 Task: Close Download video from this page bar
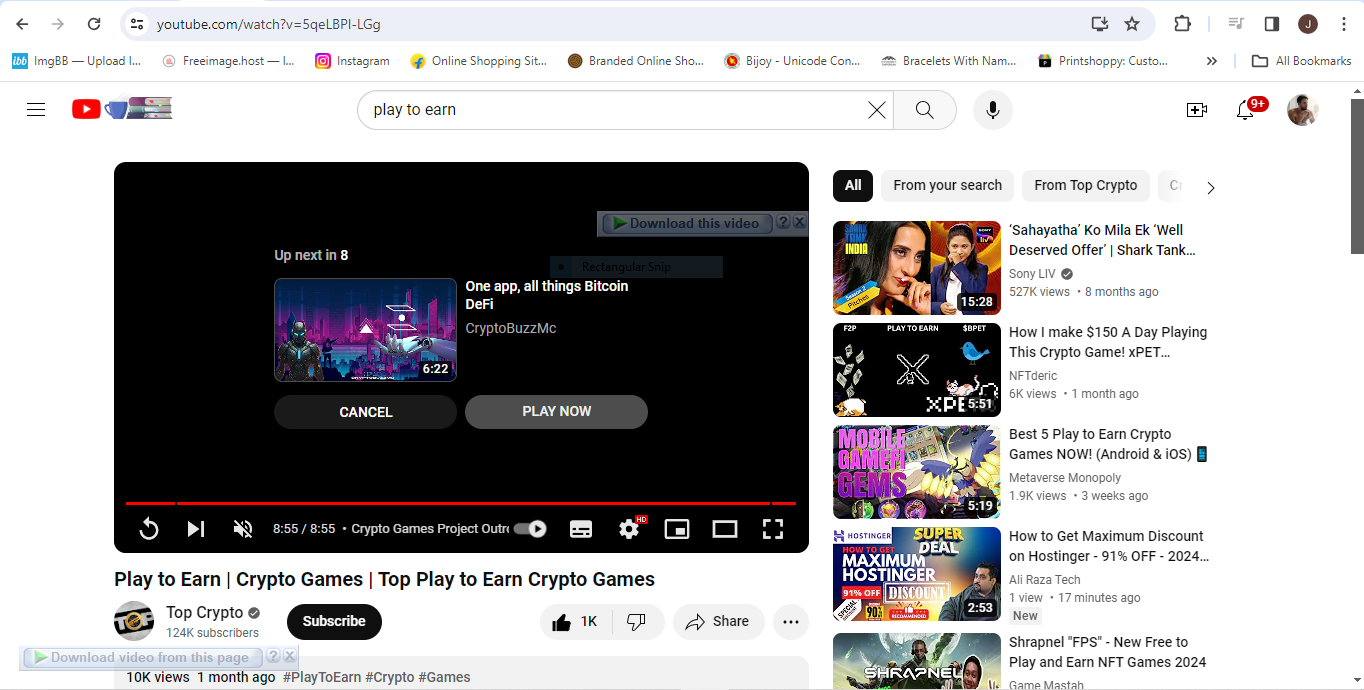click(290, 656)
